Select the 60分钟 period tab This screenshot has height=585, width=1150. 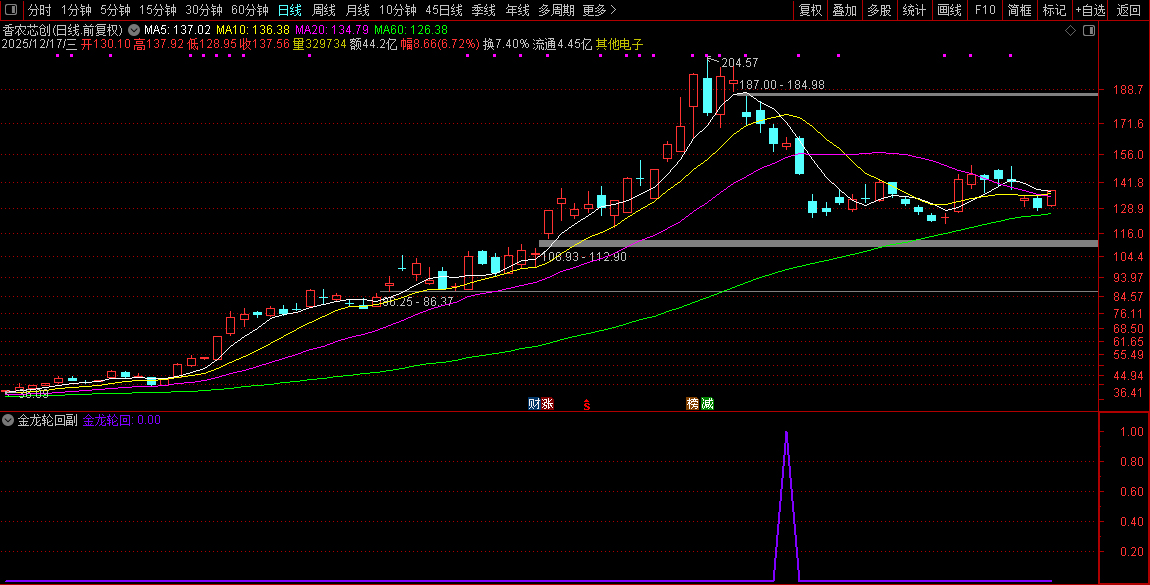pos(250,11)
